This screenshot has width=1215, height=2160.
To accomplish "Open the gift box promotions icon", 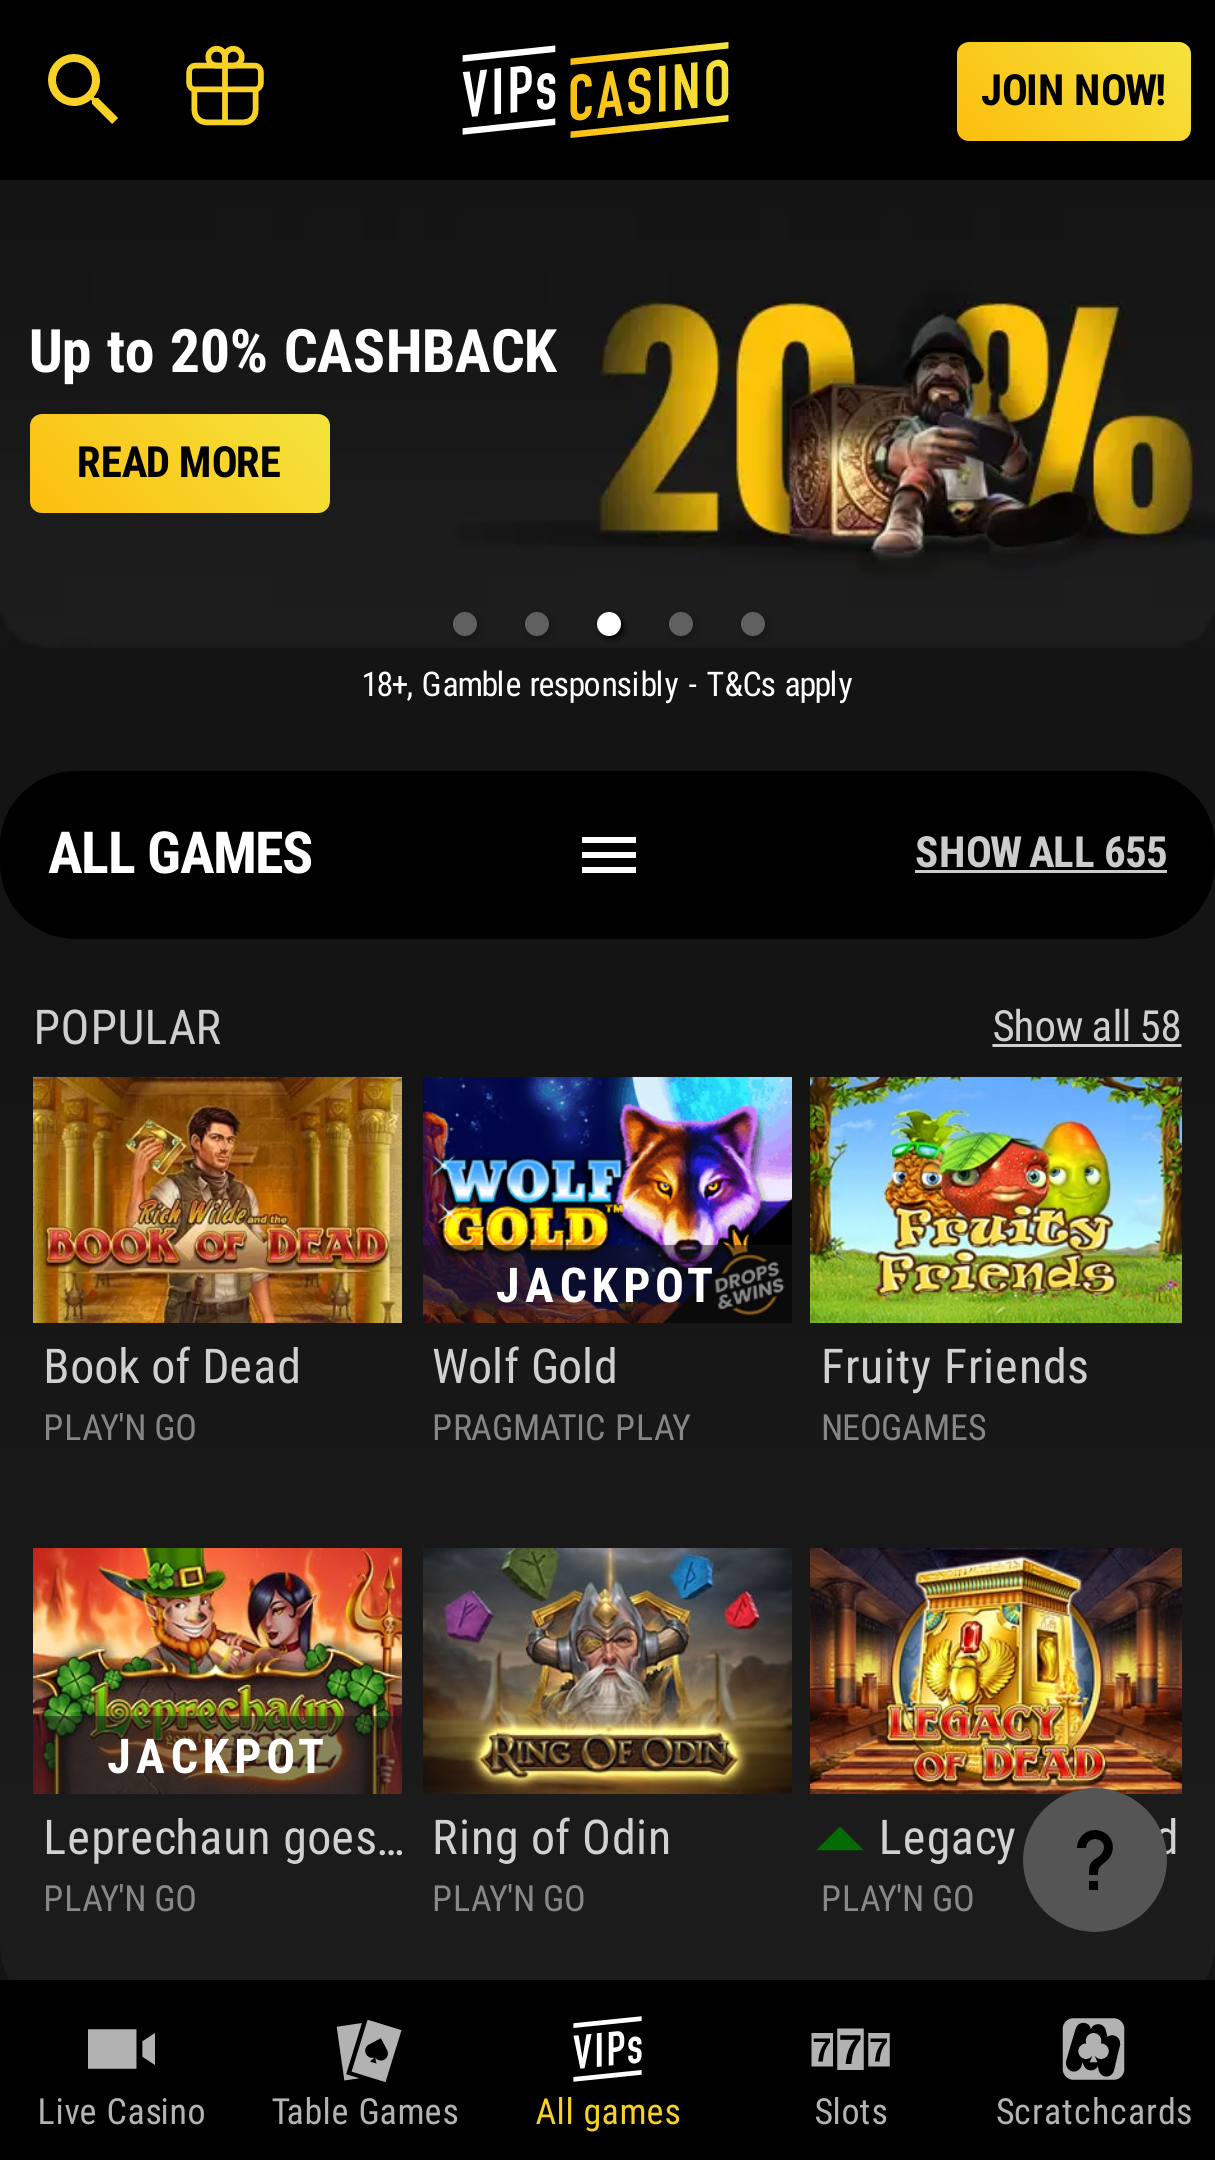I will click(x=225, y=87).
